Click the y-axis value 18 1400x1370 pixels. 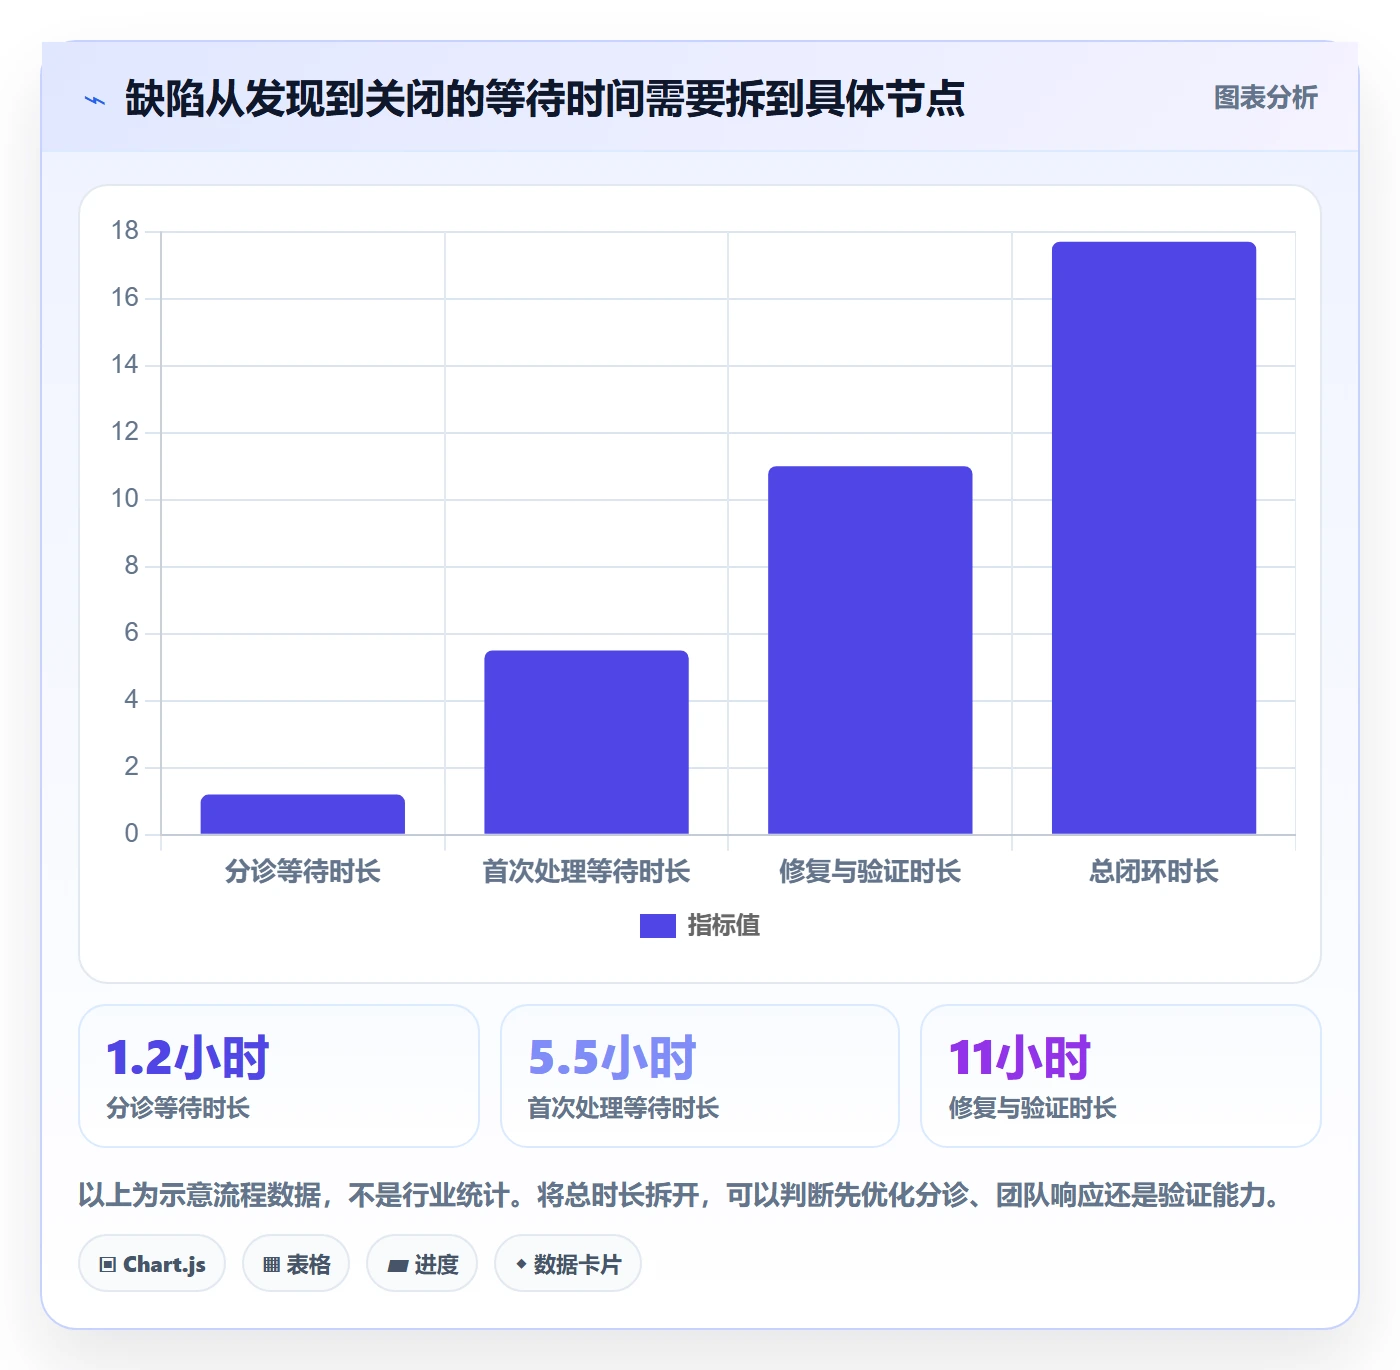(x=125, y=231)
